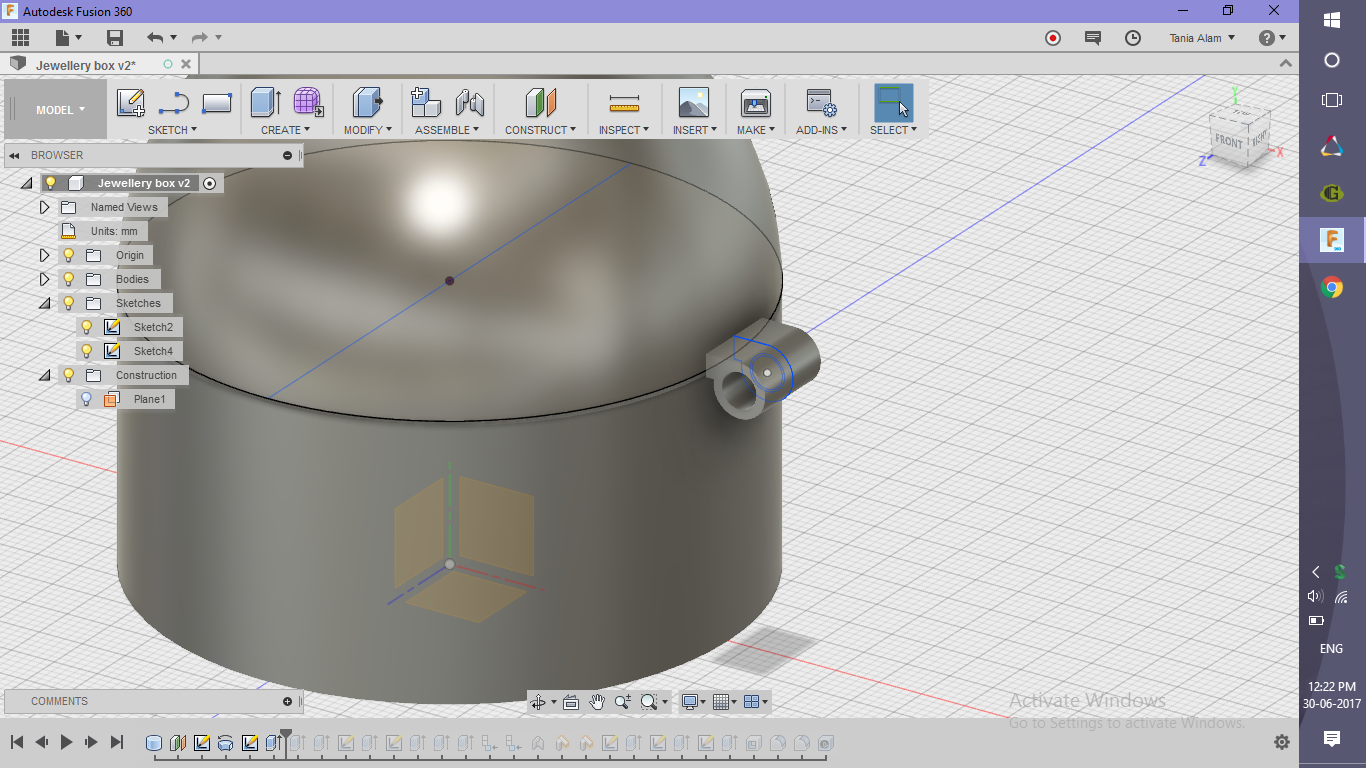This screenshot has height=768, width=1366.
Task: Select the Create Sketch tool
Action: (130, 103)
